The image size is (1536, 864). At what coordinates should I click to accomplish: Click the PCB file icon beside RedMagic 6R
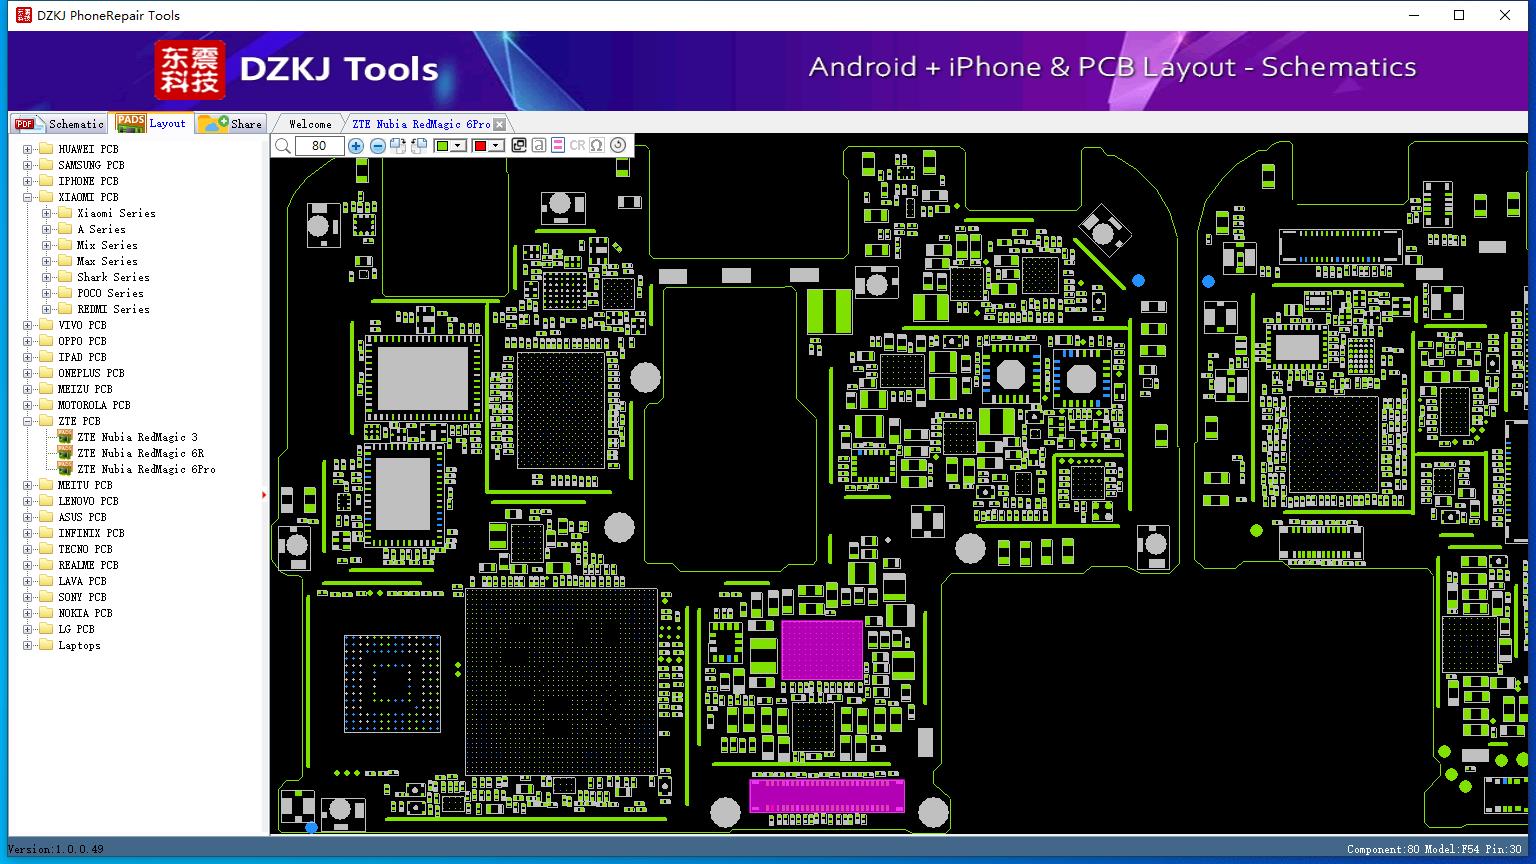pos(65,453)
